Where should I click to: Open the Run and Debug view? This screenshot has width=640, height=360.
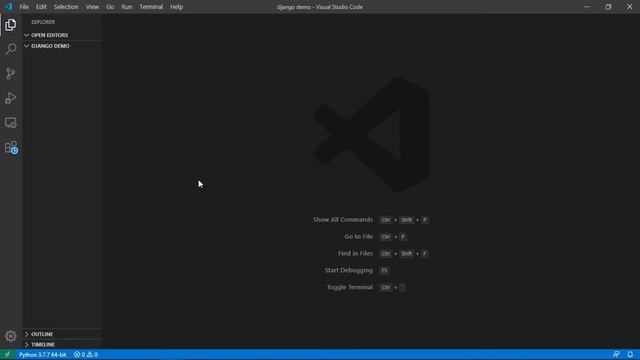tap(11, 98)
